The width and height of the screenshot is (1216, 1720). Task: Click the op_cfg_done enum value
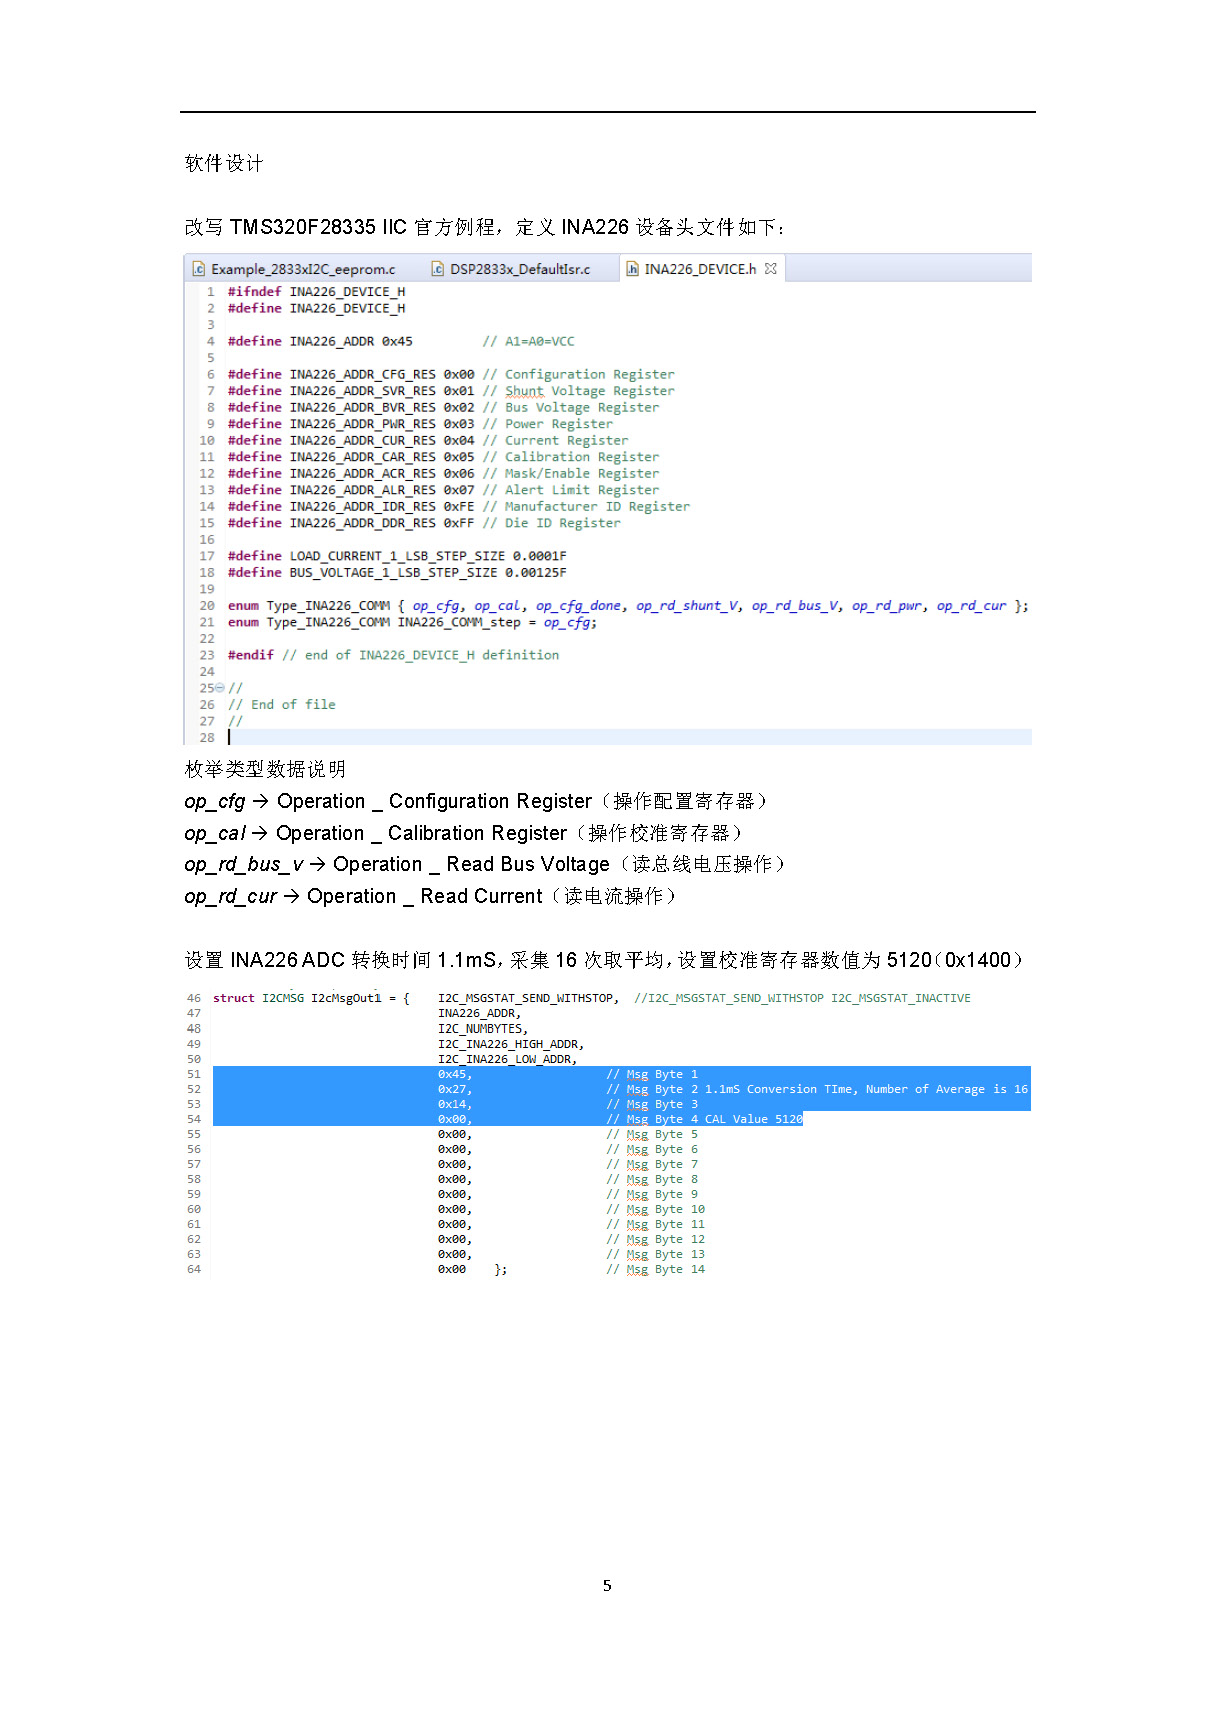pyautogui.click(x=578, y=606)
